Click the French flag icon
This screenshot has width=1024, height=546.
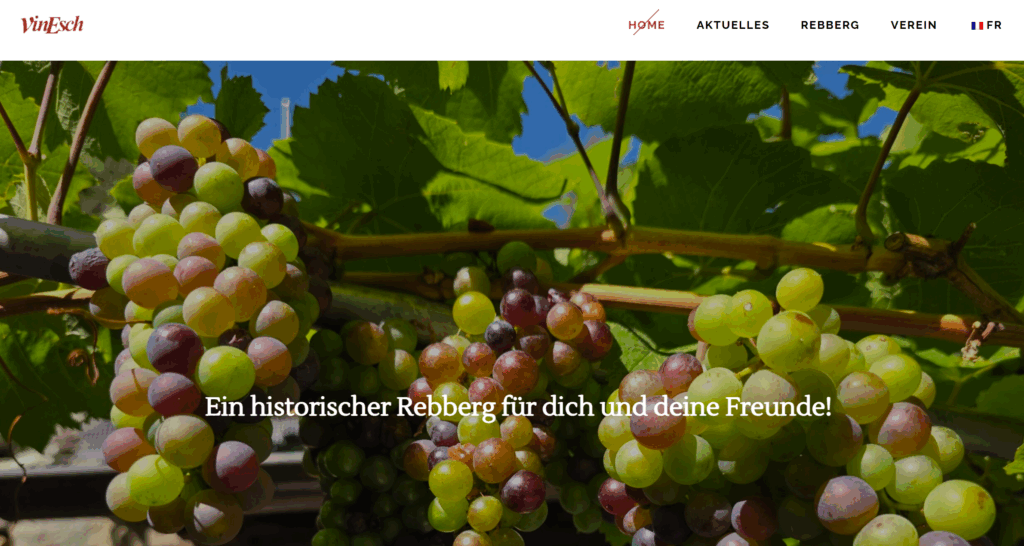(977, 25)
